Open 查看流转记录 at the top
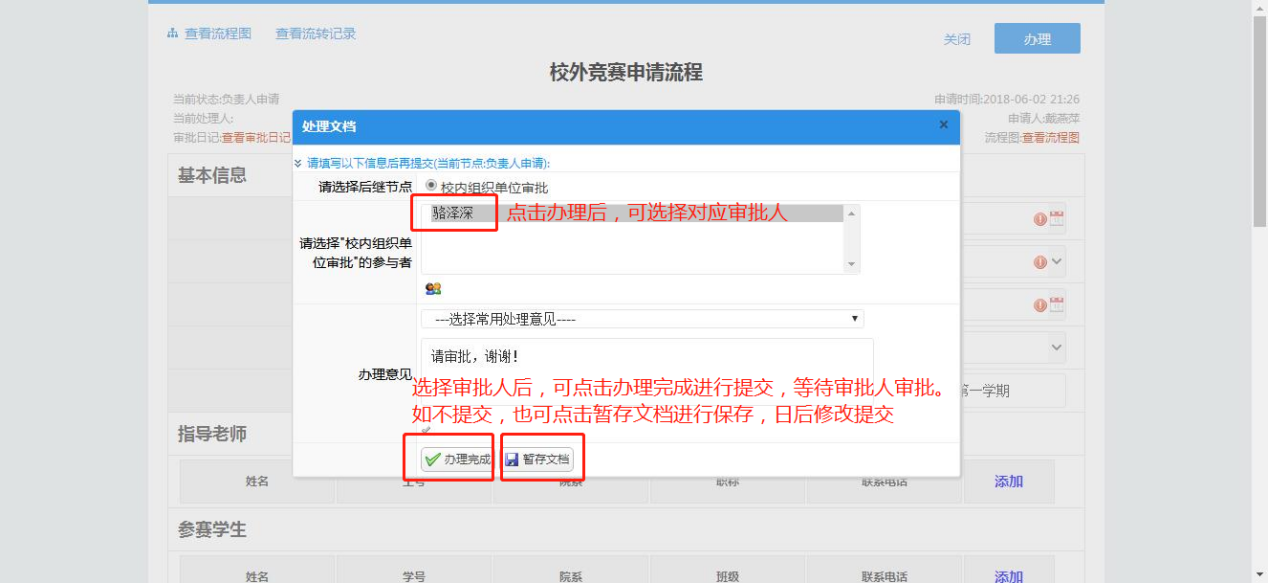The width and height of the screenshot is (1268, 583). click(x=316, y=34)
